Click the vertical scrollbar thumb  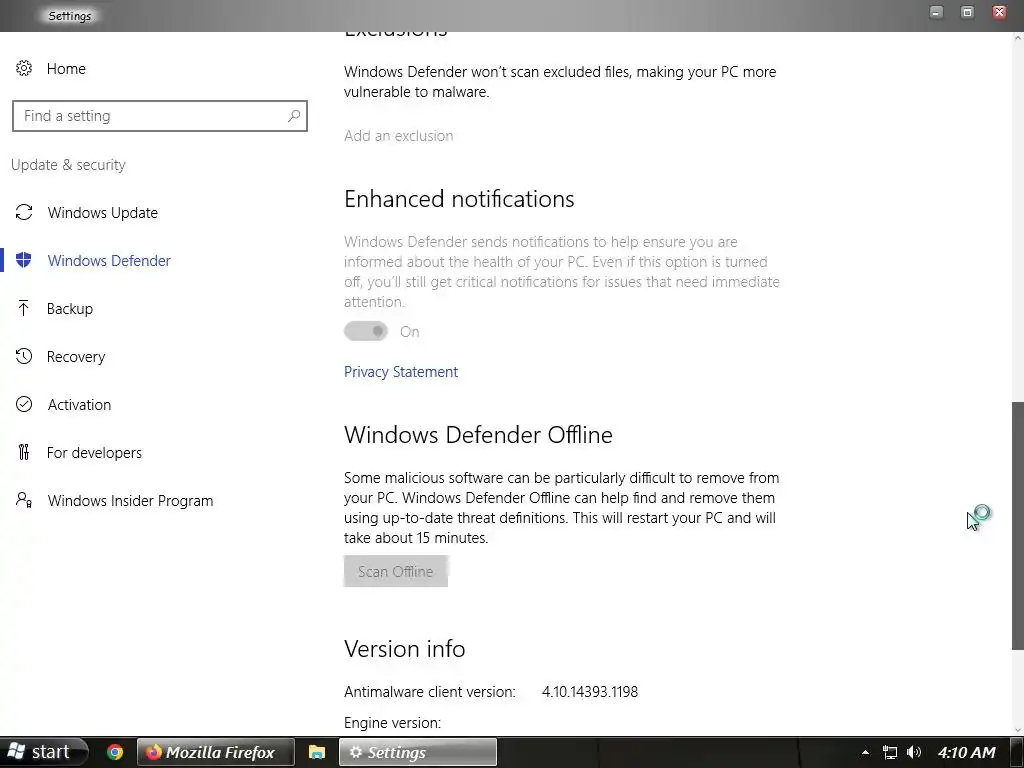point(1017,526)
